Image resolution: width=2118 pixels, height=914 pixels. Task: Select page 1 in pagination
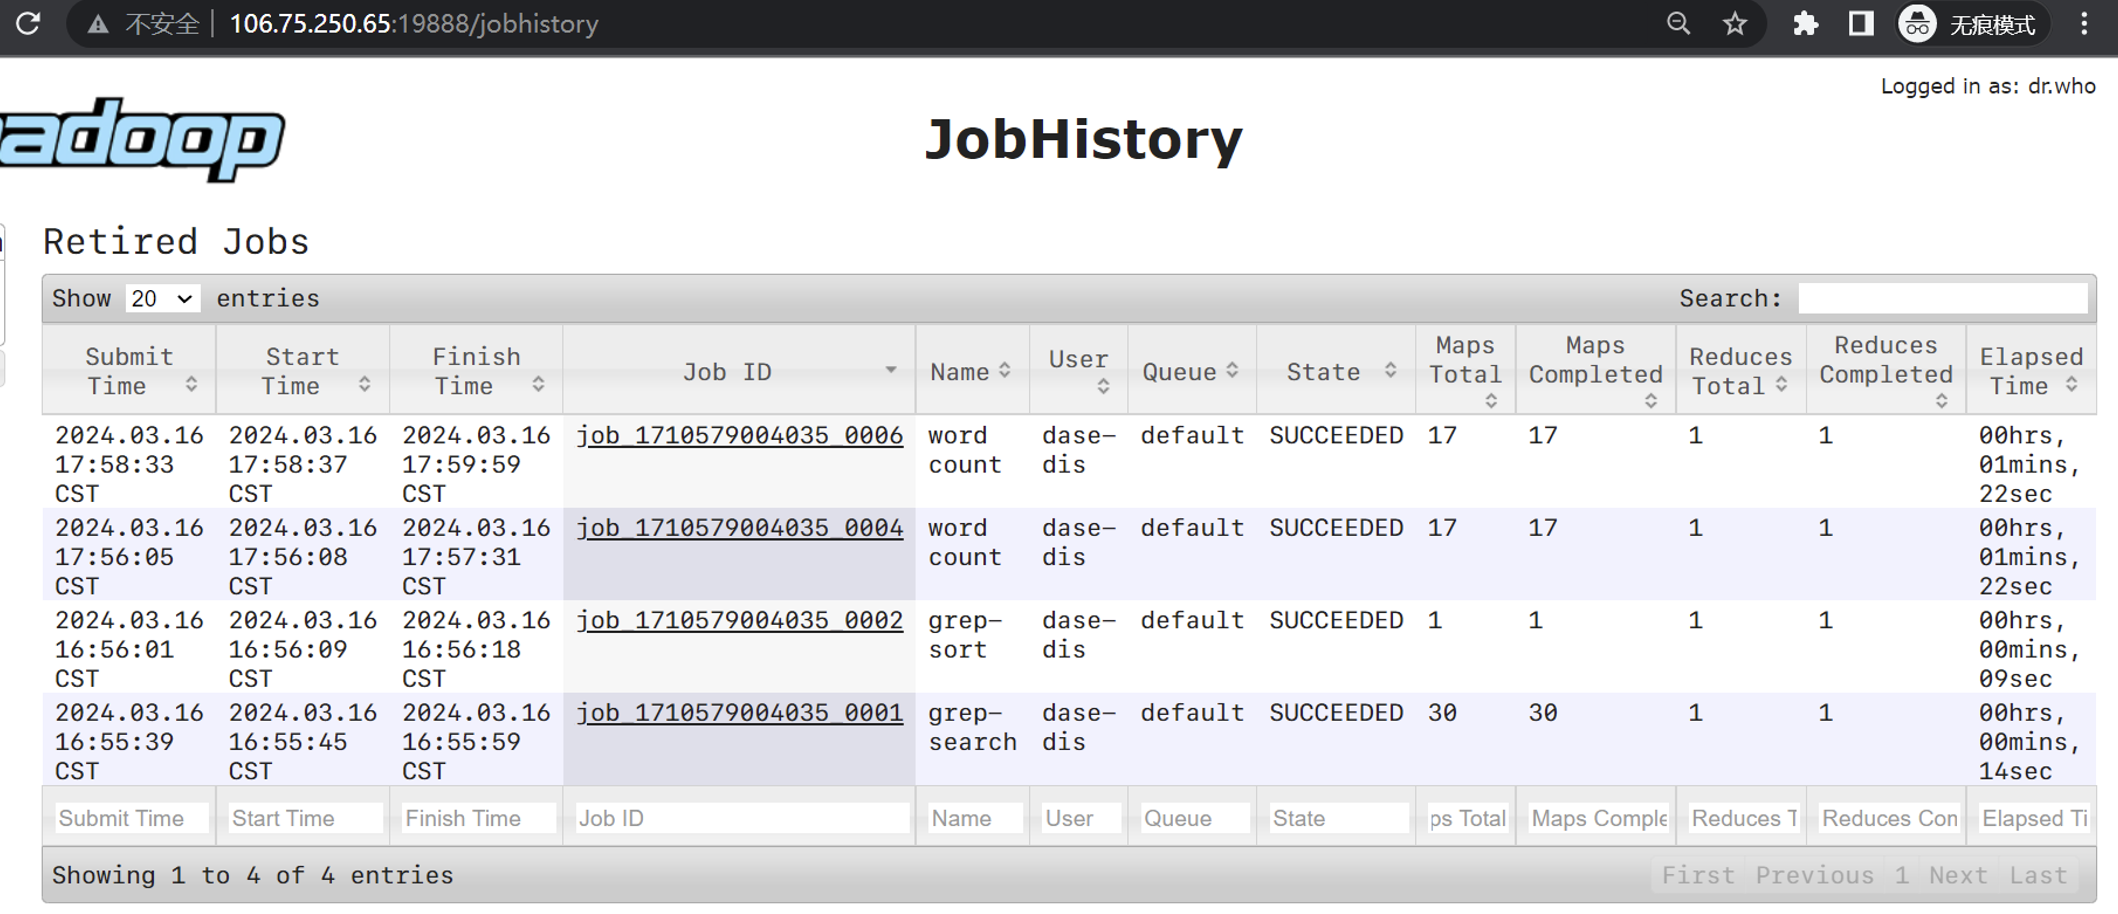pyautogui.click(x=1901, y=876)
